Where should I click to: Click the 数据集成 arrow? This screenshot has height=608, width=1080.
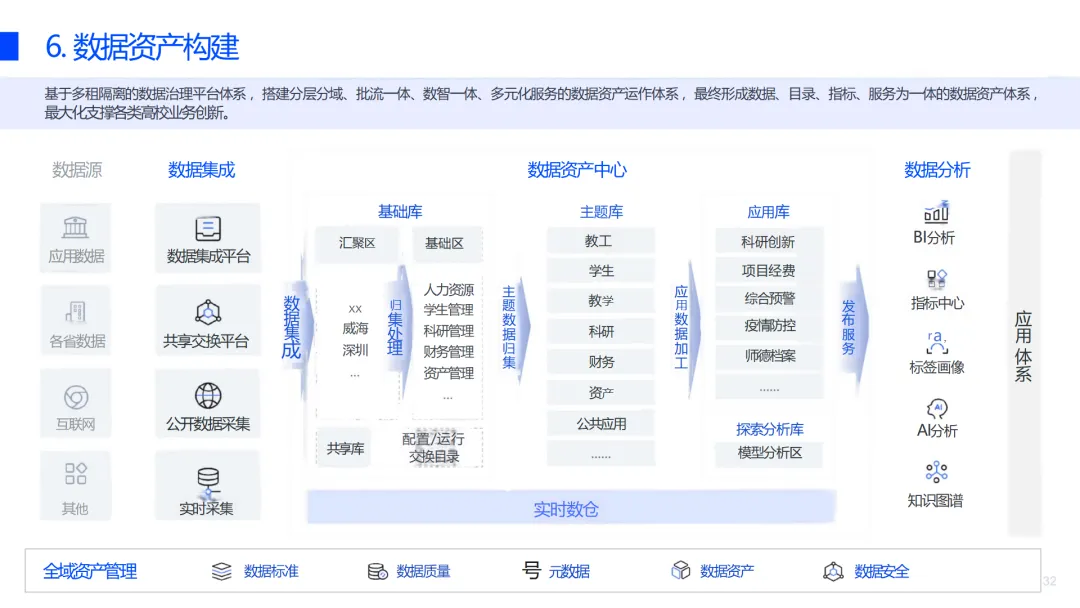tap(296, 328)
